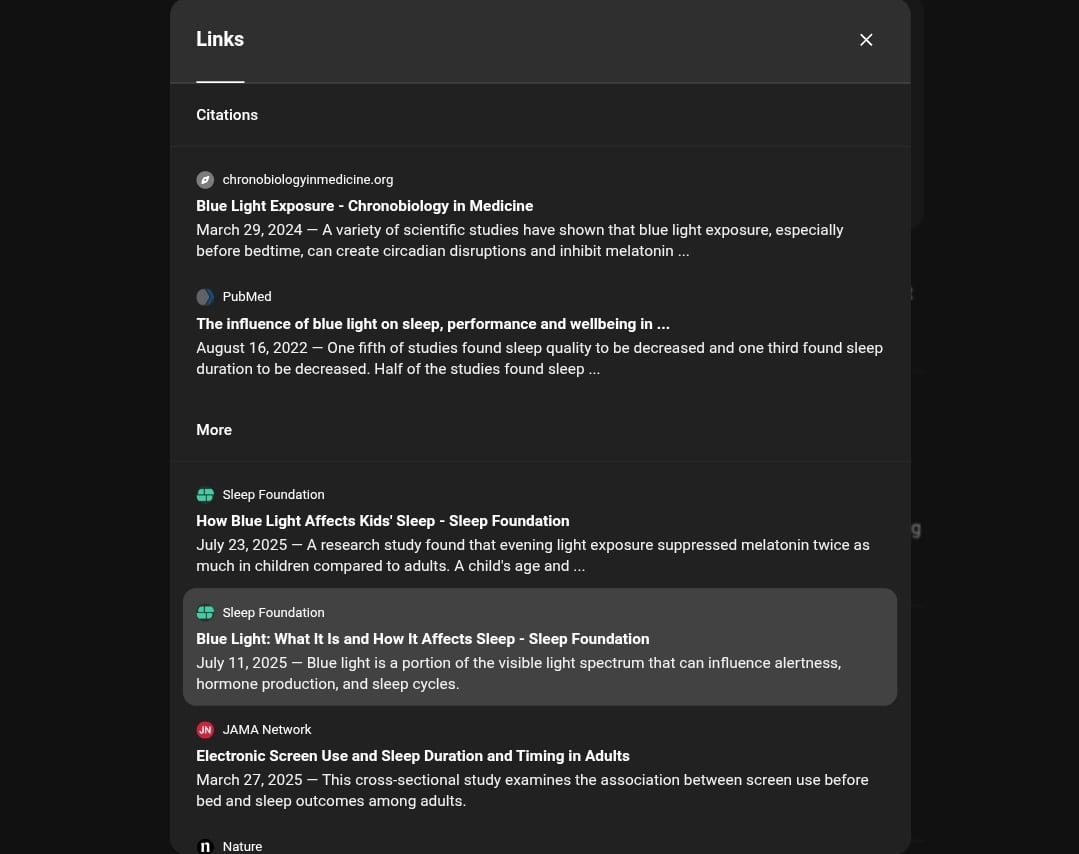Open Electronic Screen Use and Sleep Duration article
1079x854 pixels.
pos(413,756)
